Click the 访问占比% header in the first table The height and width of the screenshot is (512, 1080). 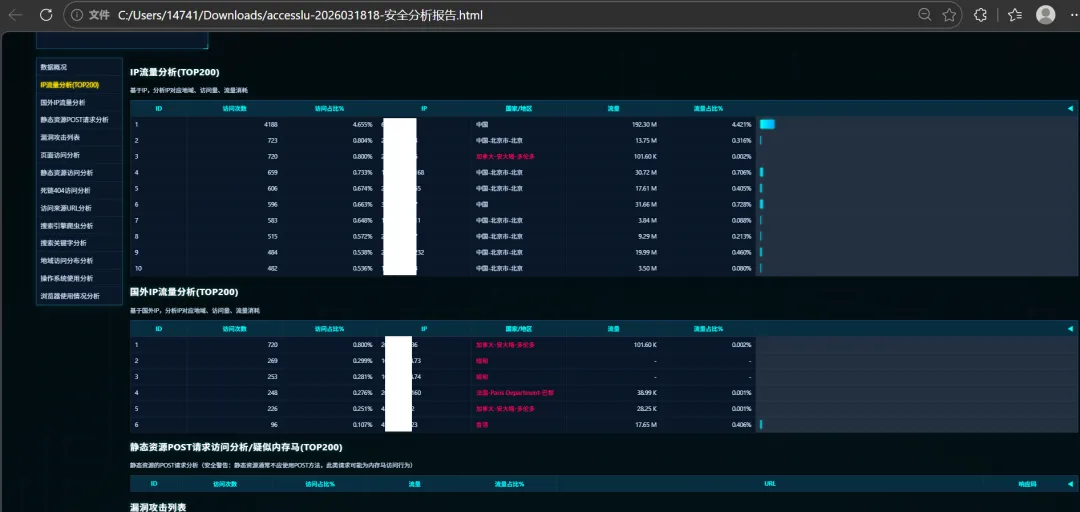(x=329, y=108)
